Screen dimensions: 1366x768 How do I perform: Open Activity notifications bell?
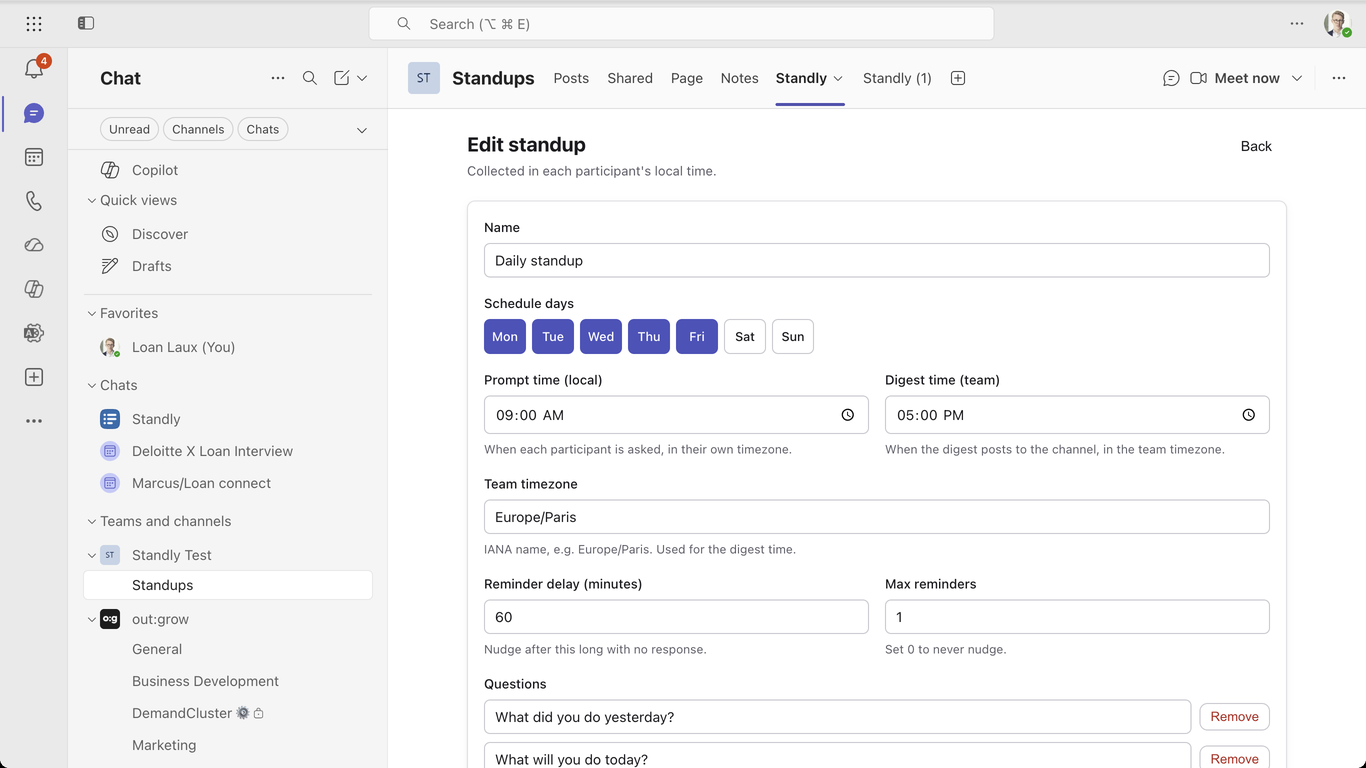pyautogui.click(x=34, y=68)
